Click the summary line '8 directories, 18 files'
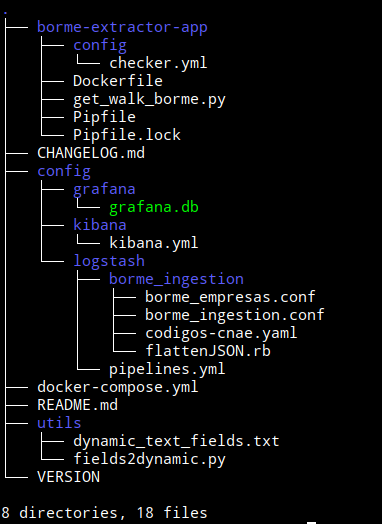This screenshot has width=382, height=524. [104, 513]
